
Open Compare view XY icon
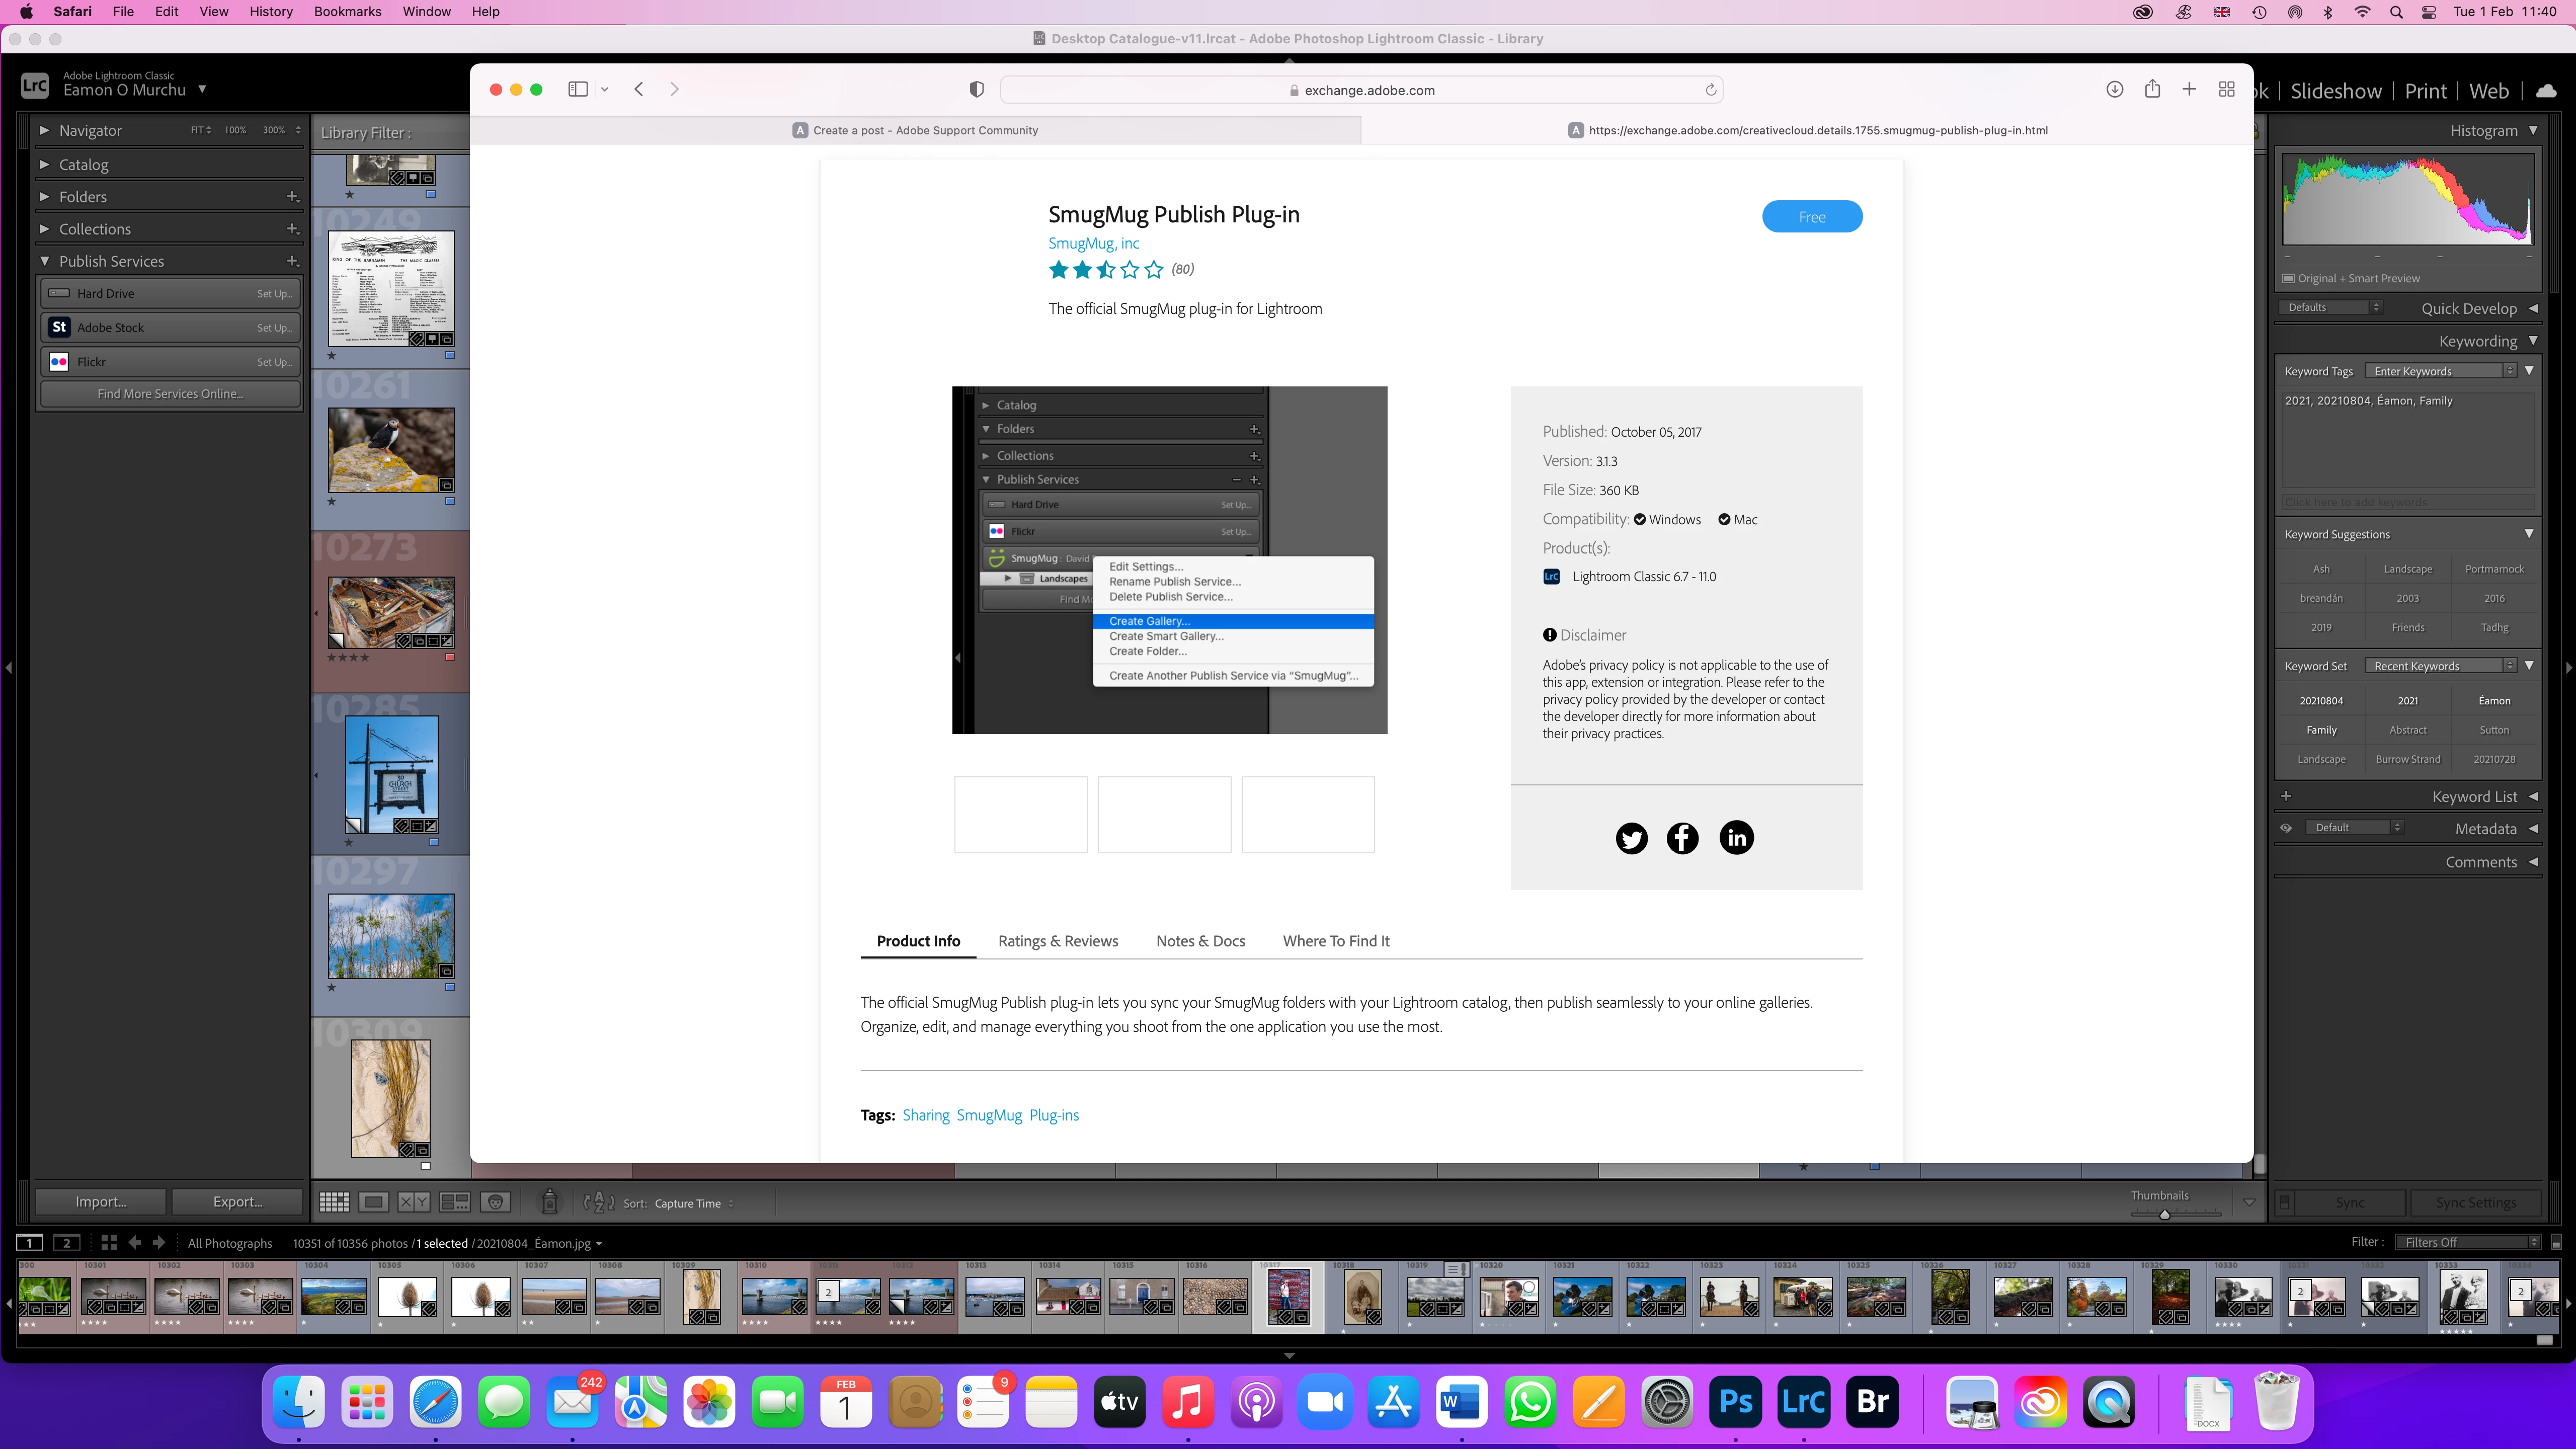coord(413,1202)
